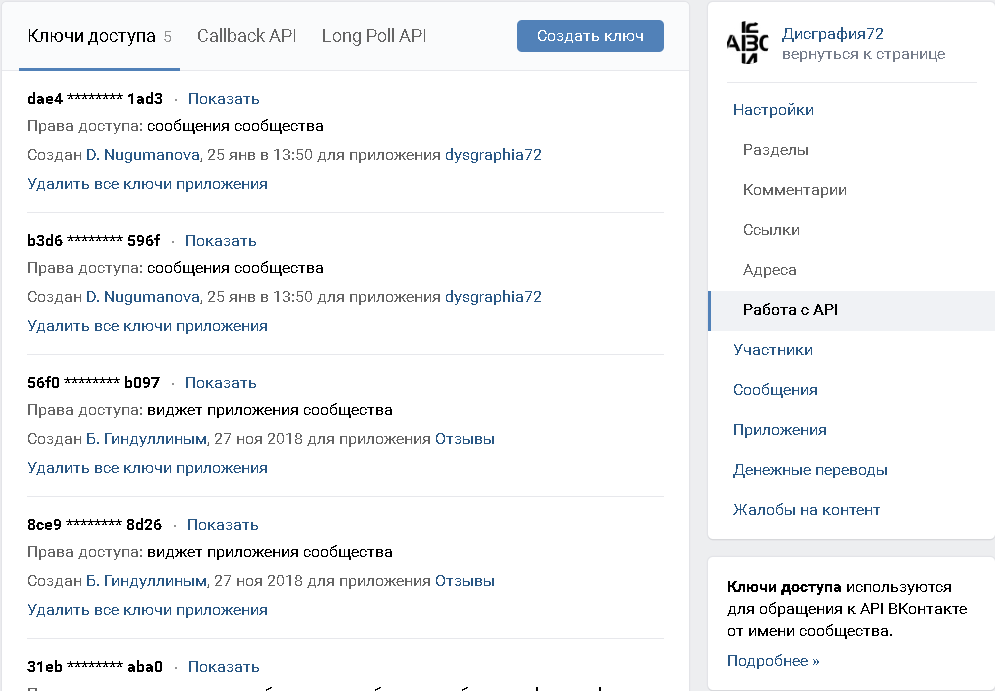Viewport: 995px width, 691px height.
Task: Open Настройки in the sidebar
Action: pyautogui.click(x=773, y=110)
